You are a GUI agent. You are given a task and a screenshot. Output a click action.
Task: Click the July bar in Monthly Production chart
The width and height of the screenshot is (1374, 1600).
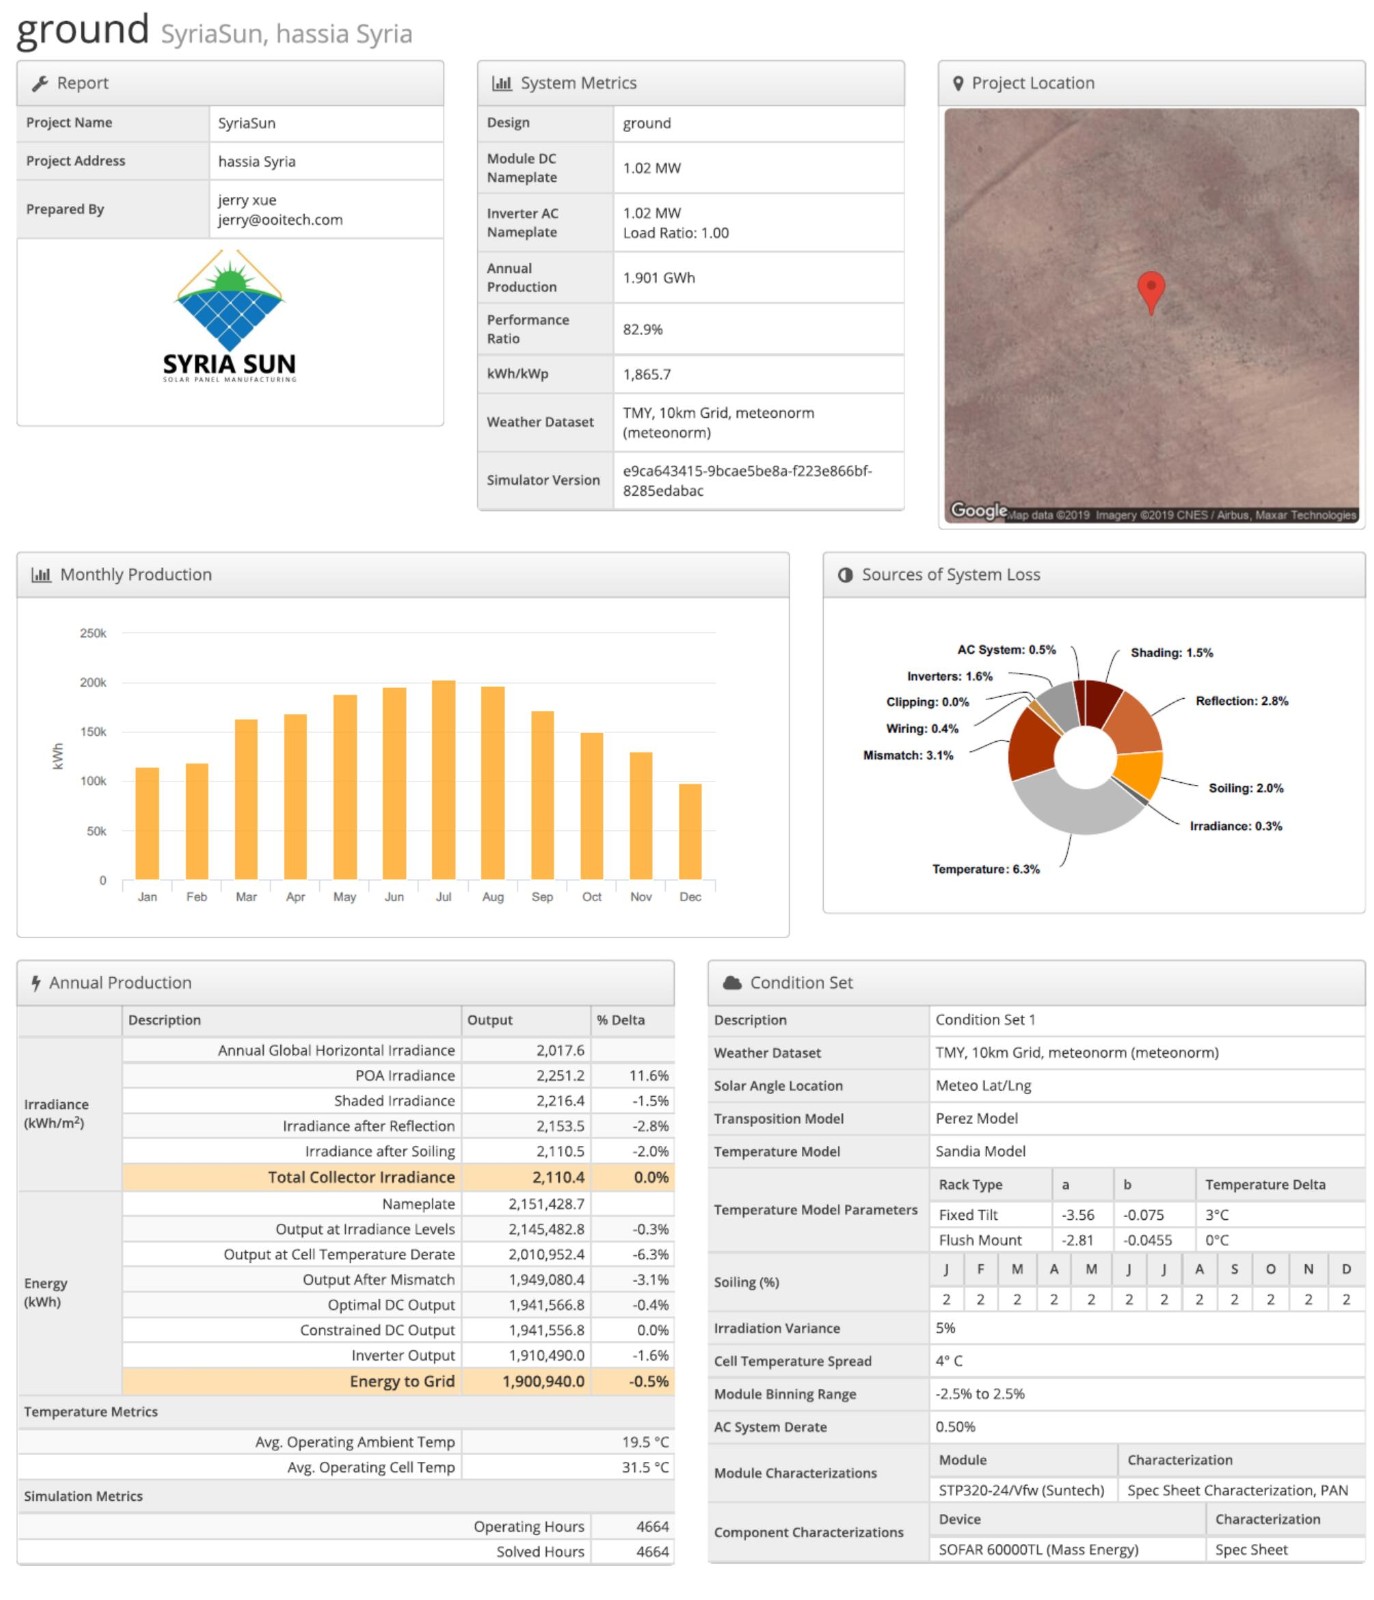443,780
